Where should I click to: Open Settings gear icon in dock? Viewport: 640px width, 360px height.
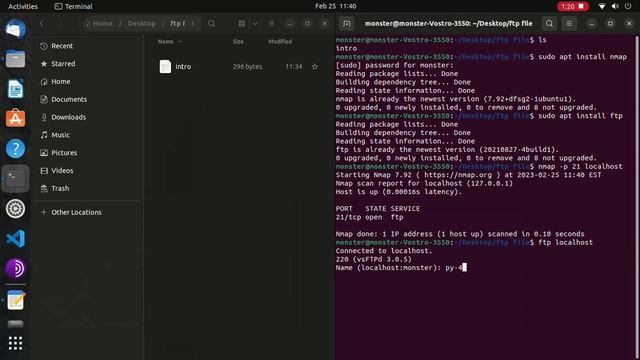coord(16,209)
